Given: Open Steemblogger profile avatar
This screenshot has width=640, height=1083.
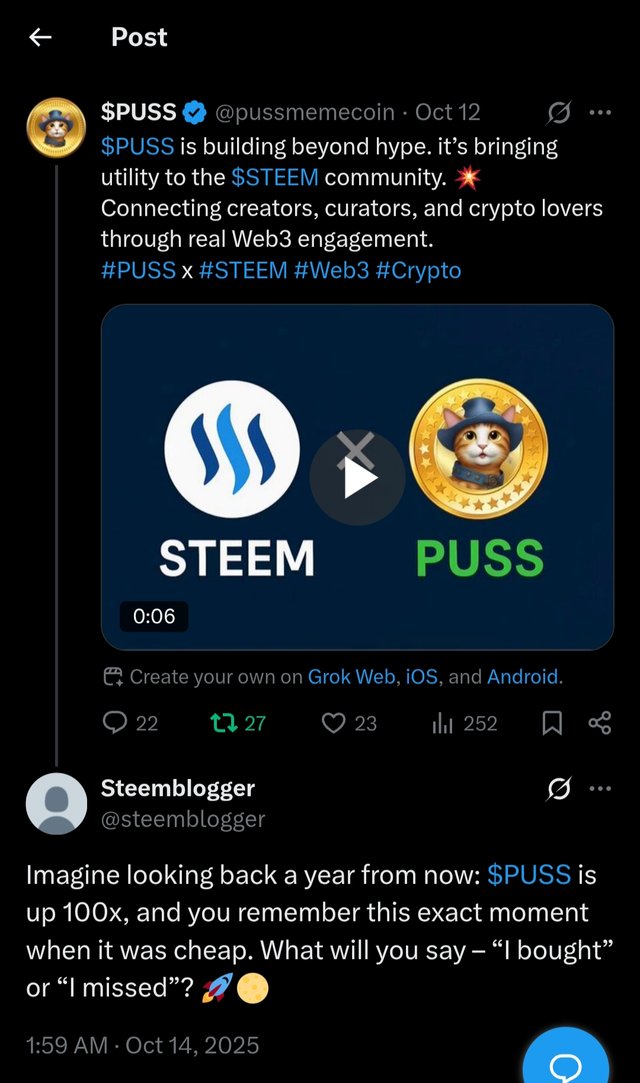Looking at the screenshot, I should pyautogui.click(x=56, y=804).
